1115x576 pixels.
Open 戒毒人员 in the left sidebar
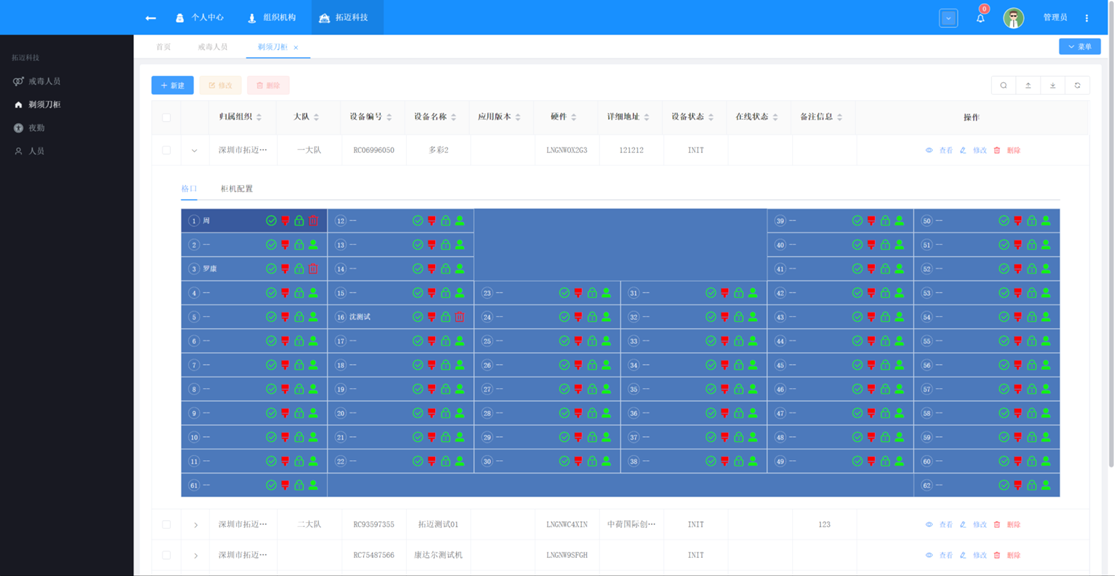click(x=43, y=81)
